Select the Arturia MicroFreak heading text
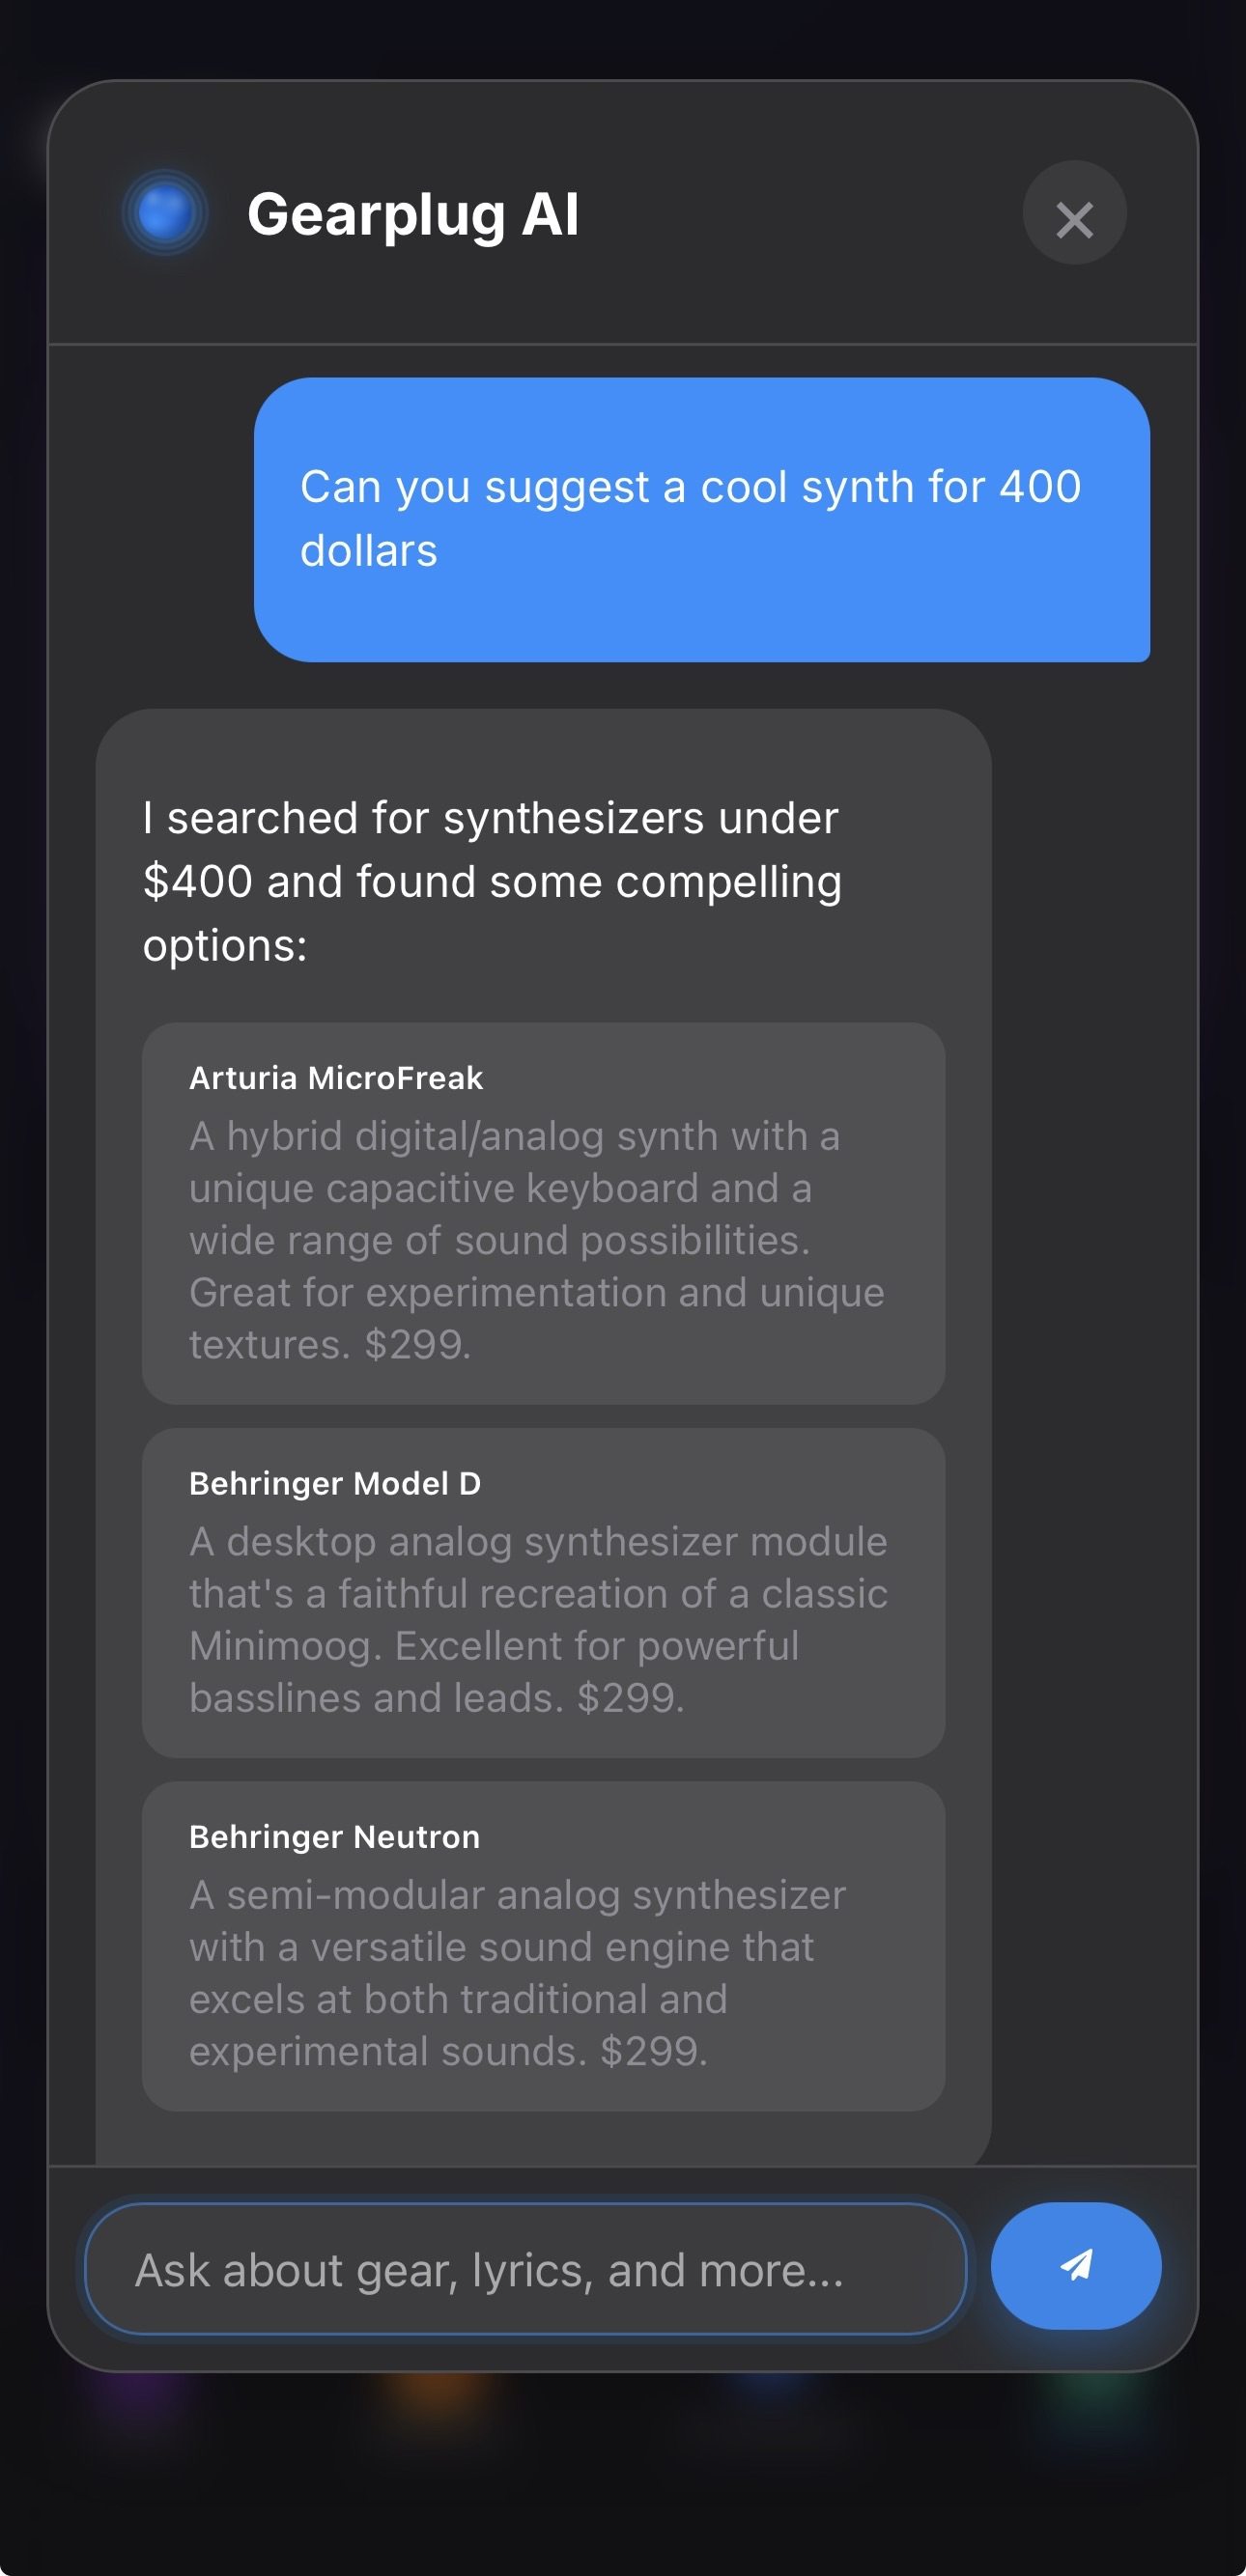1246x2576 pixels. (x=335, y=1077)
